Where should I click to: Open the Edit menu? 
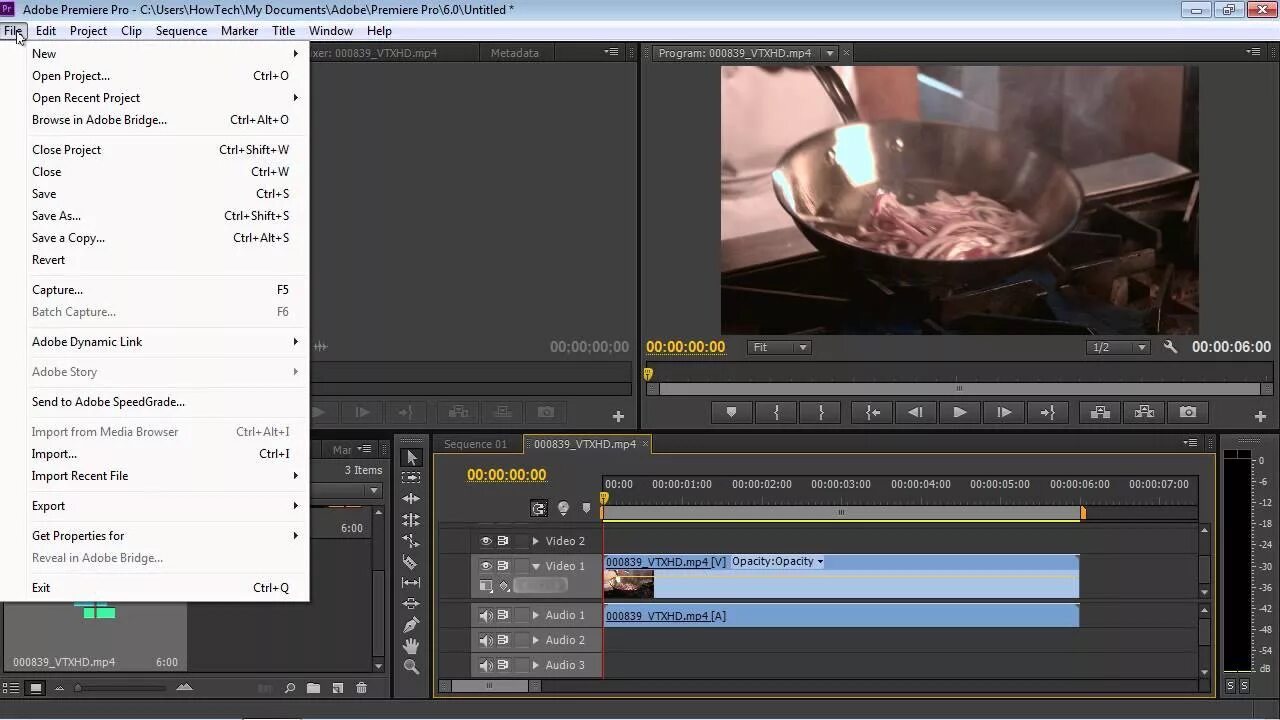click(x=46, y=31)
